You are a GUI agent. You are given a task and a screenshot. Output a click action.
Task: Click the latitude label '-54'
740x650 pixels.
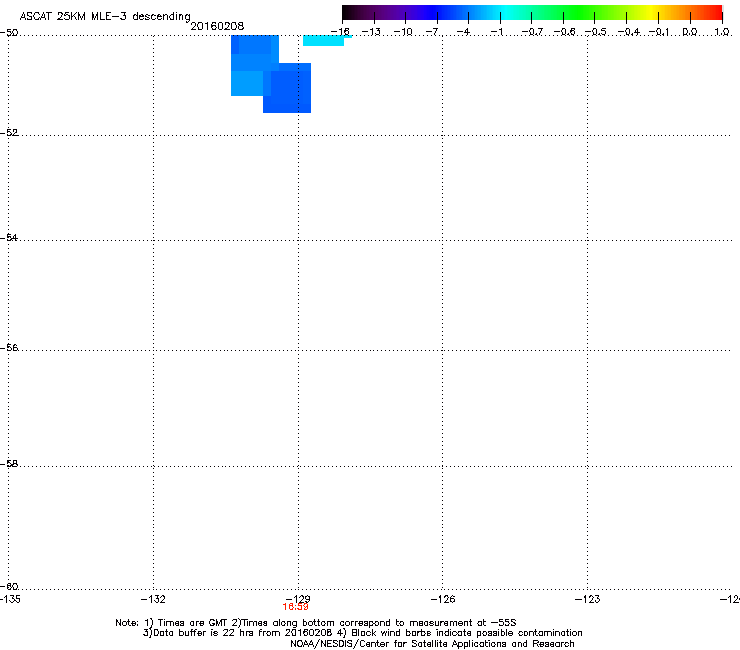point(9,238)
